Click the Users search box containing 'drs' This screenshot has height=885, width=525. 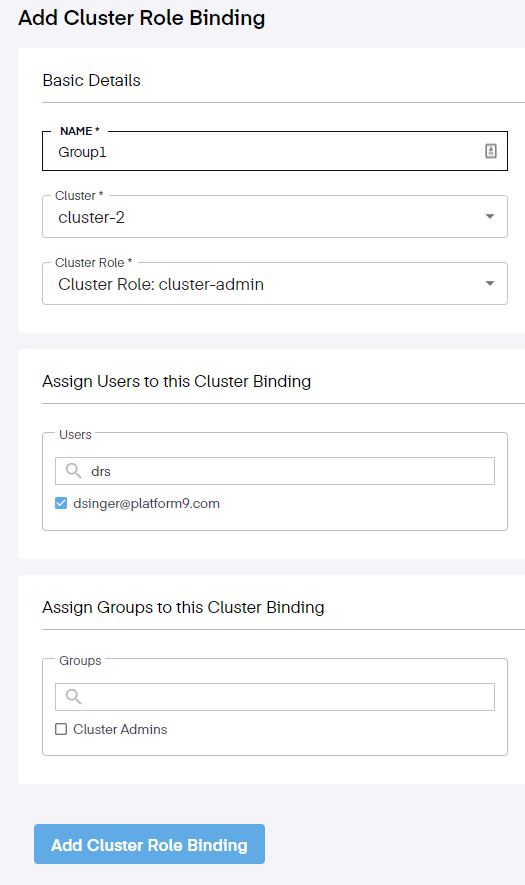[x=275, y=471]
